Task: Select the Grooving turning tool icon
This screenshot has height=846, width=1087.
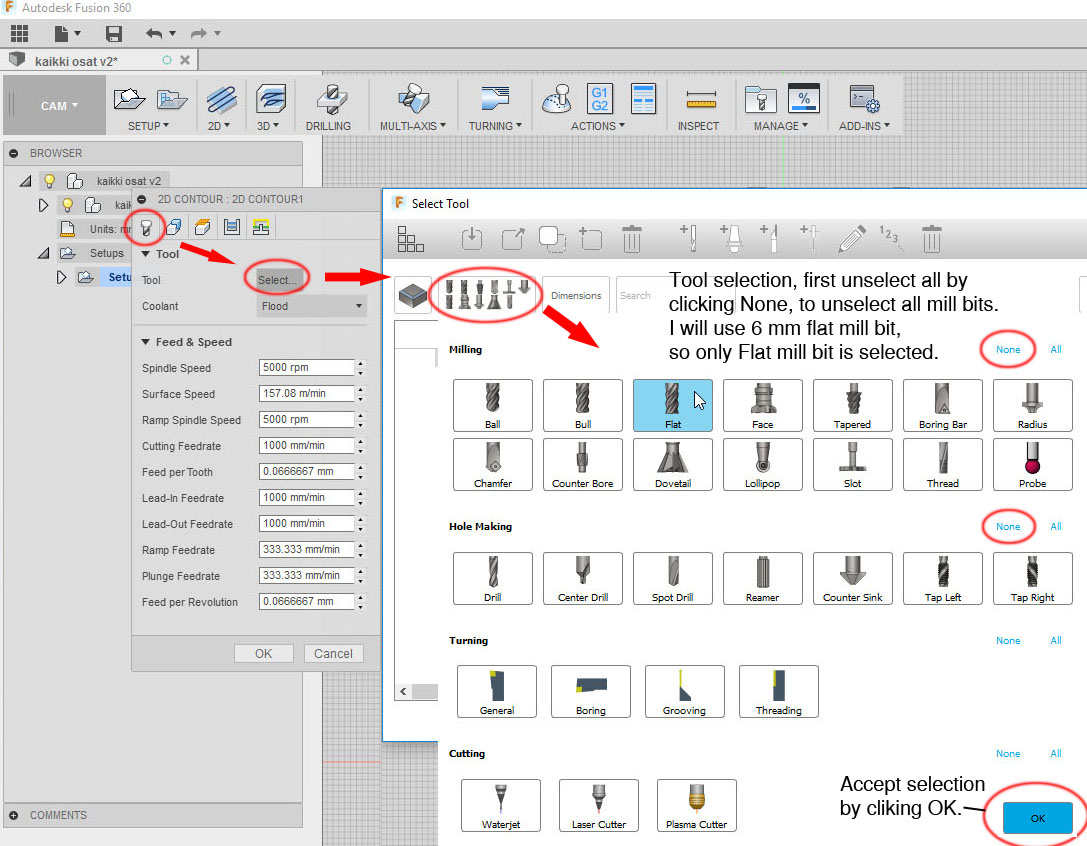Action: (684, 691)
